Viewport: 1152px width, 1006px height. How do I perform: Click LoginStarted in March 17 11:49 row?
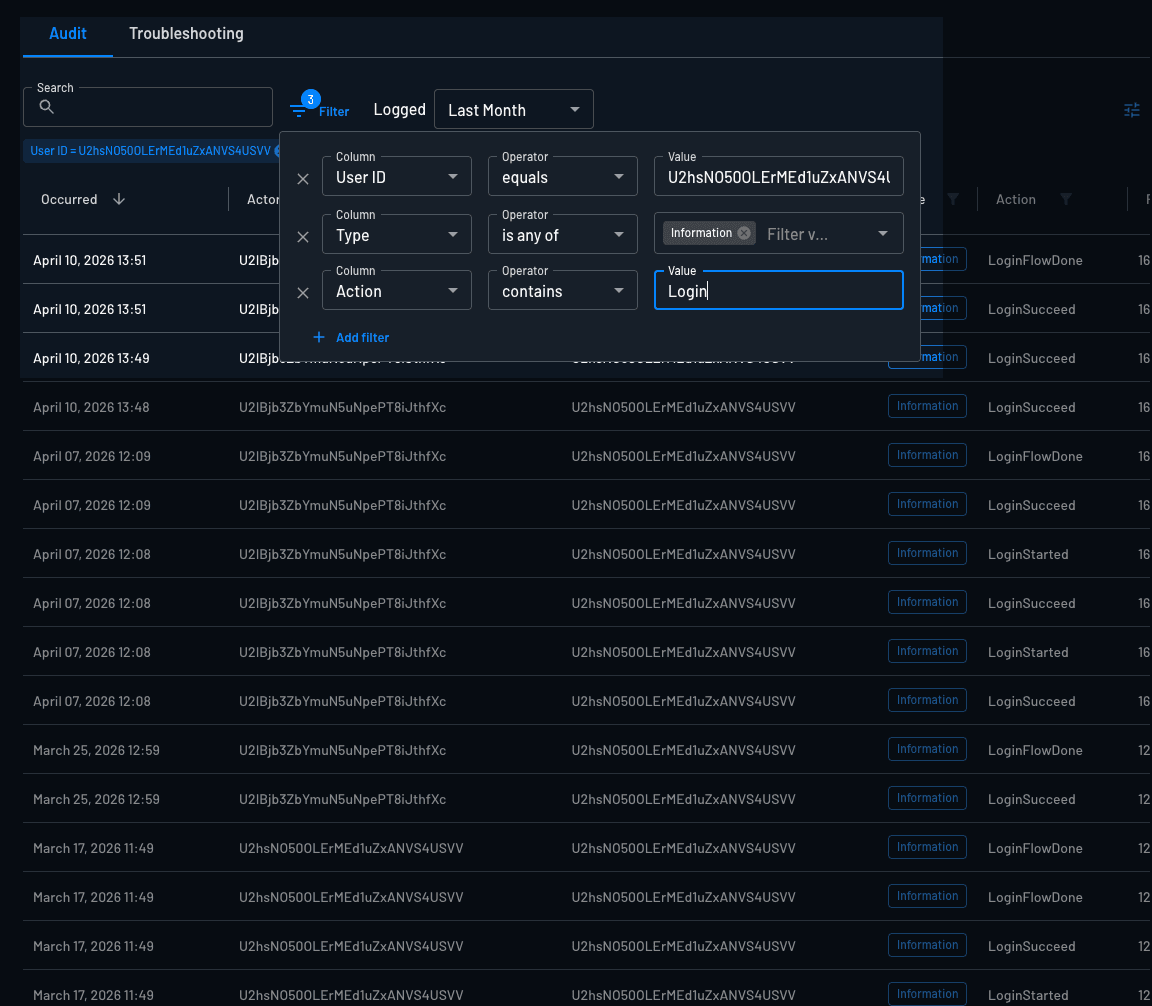click(1028, 995)
